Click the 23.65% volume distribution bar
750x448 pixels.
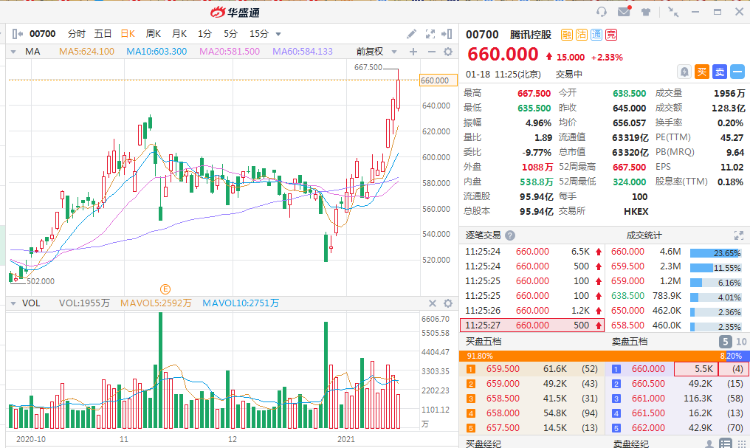[715, 253]
